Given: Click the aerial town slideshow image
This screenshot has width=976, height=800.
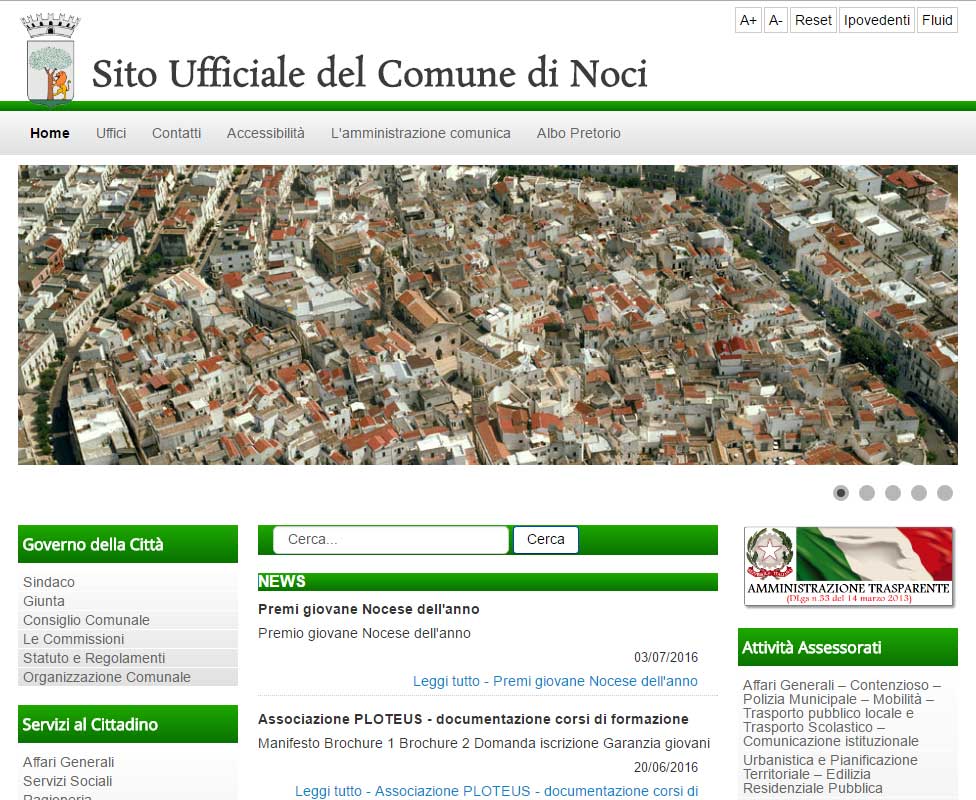Looking at the screenshot, I should [x=488, y=314].
